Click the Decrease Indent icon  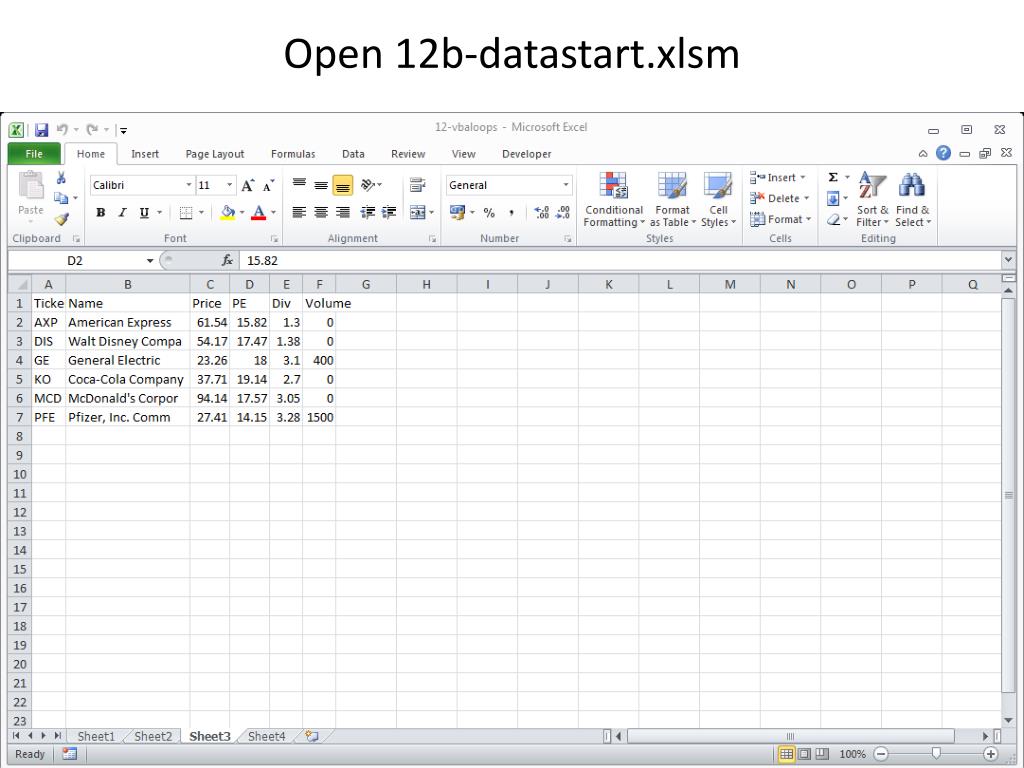pyautogui.click(x=368, y=212)
